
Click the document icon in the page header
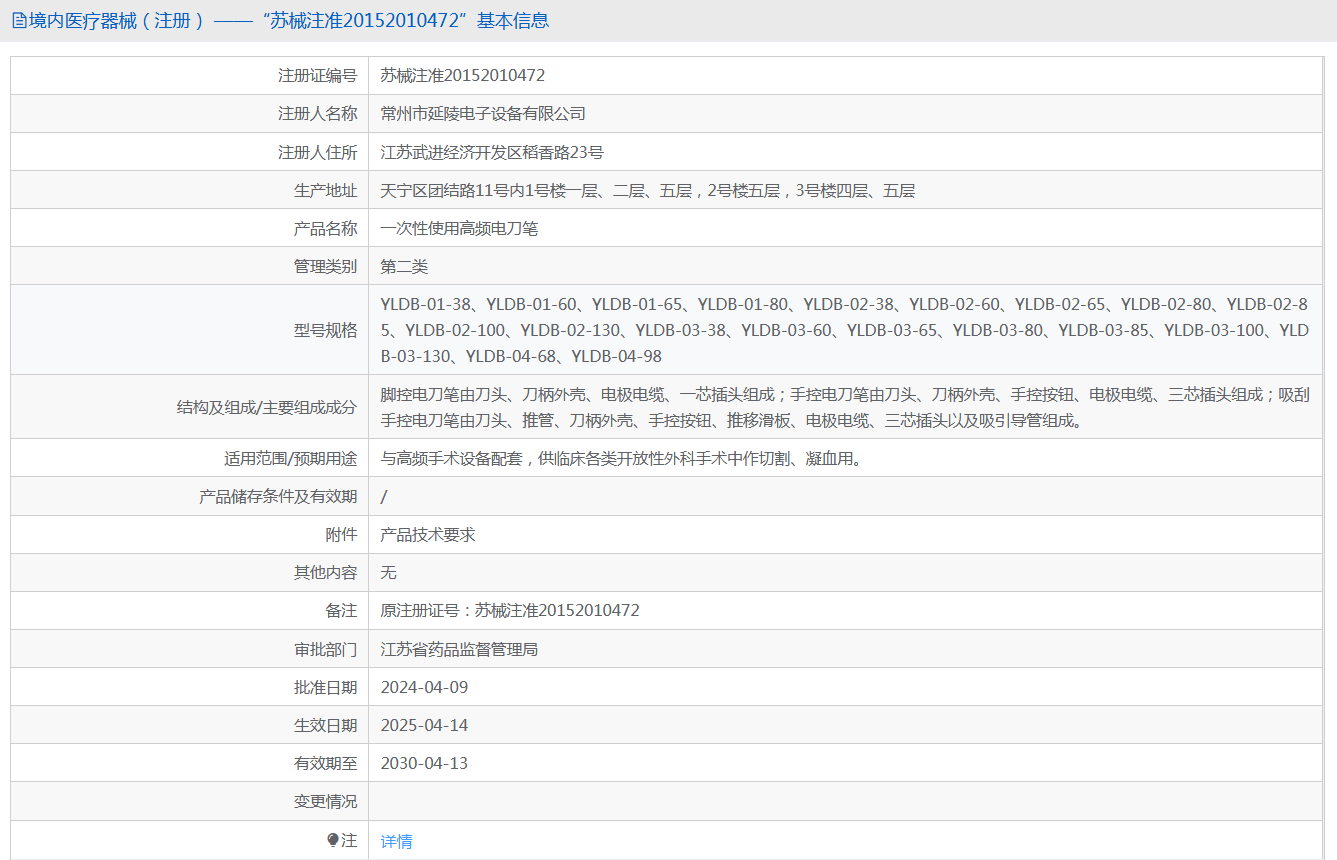point(19,21)
